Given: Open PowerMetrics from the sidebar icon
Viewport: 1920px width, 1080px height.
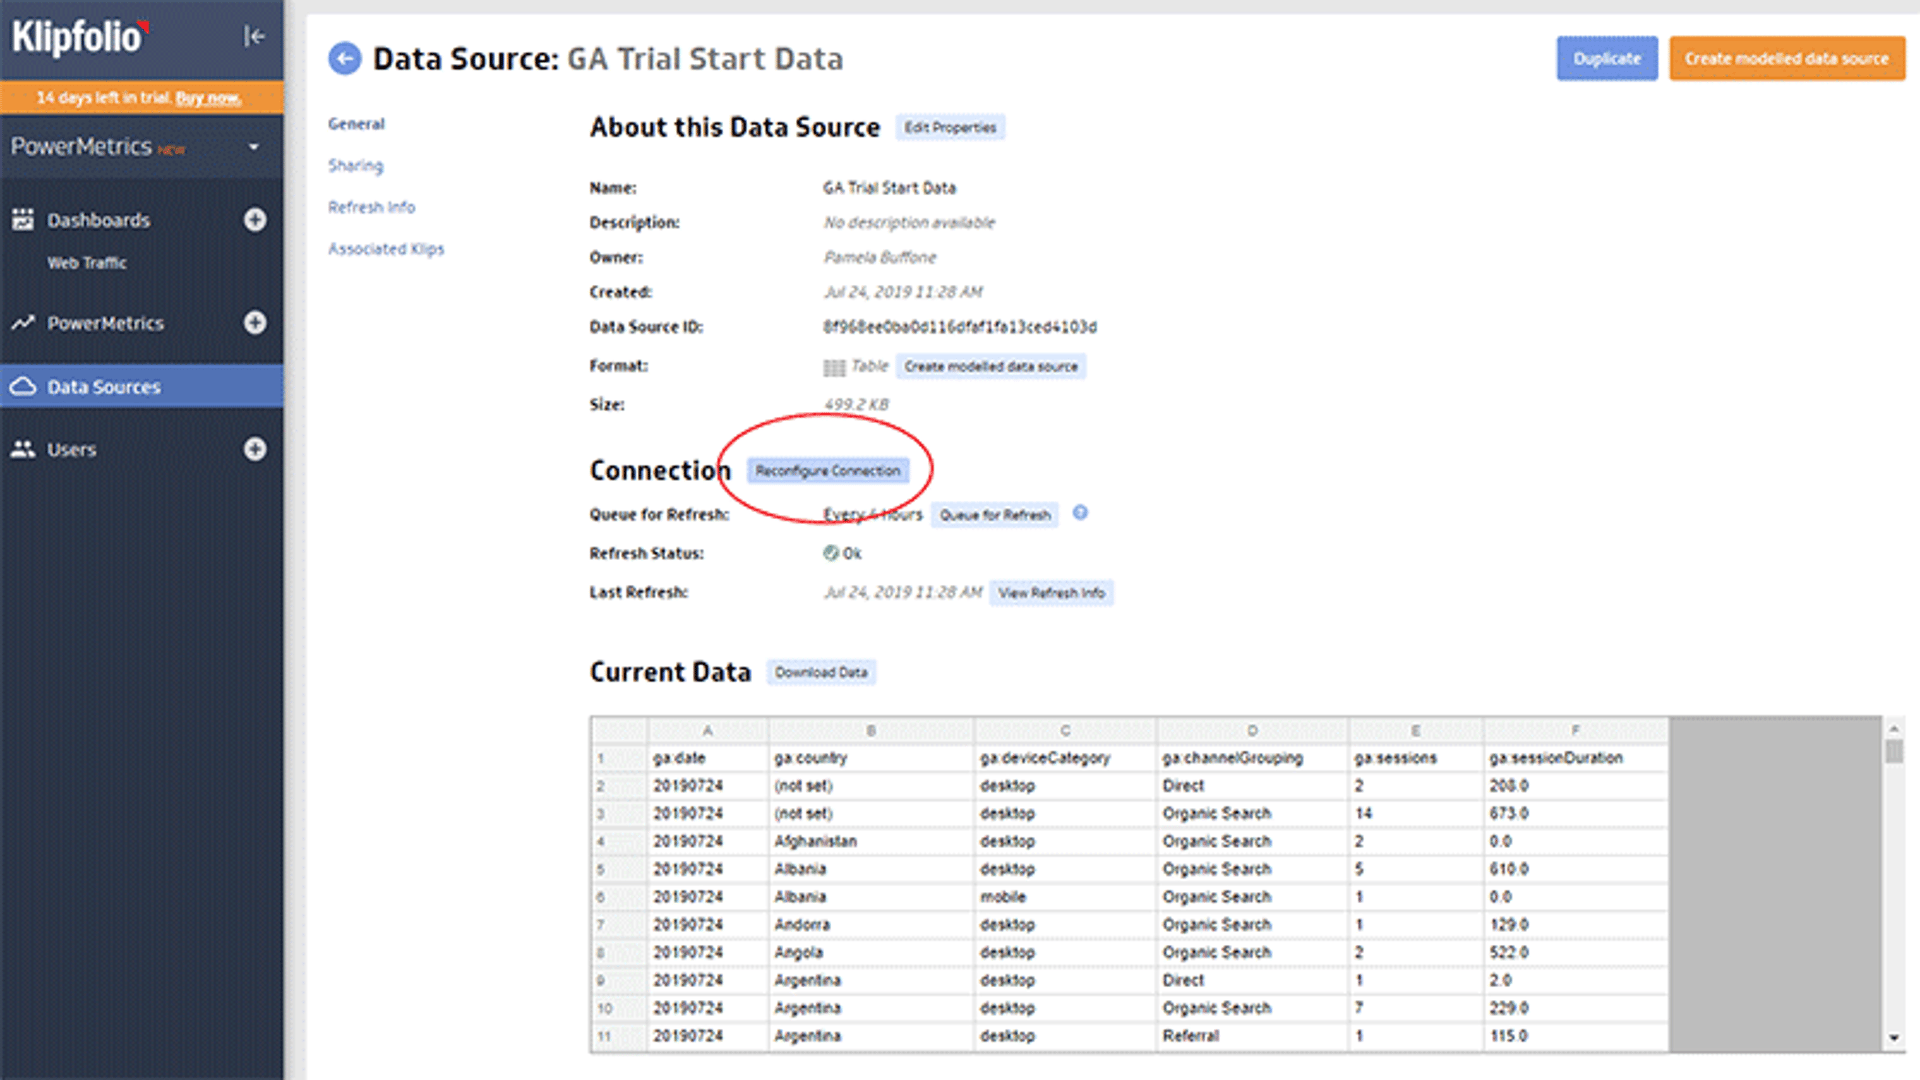Looking at the screenshot, I should 20,323.
